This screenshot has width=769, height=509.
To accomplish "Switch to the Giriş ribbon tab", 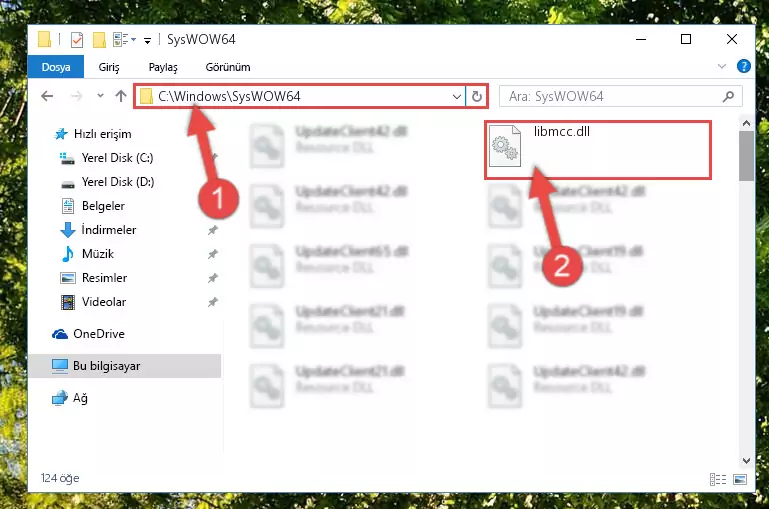I will (x=109, y=67).
